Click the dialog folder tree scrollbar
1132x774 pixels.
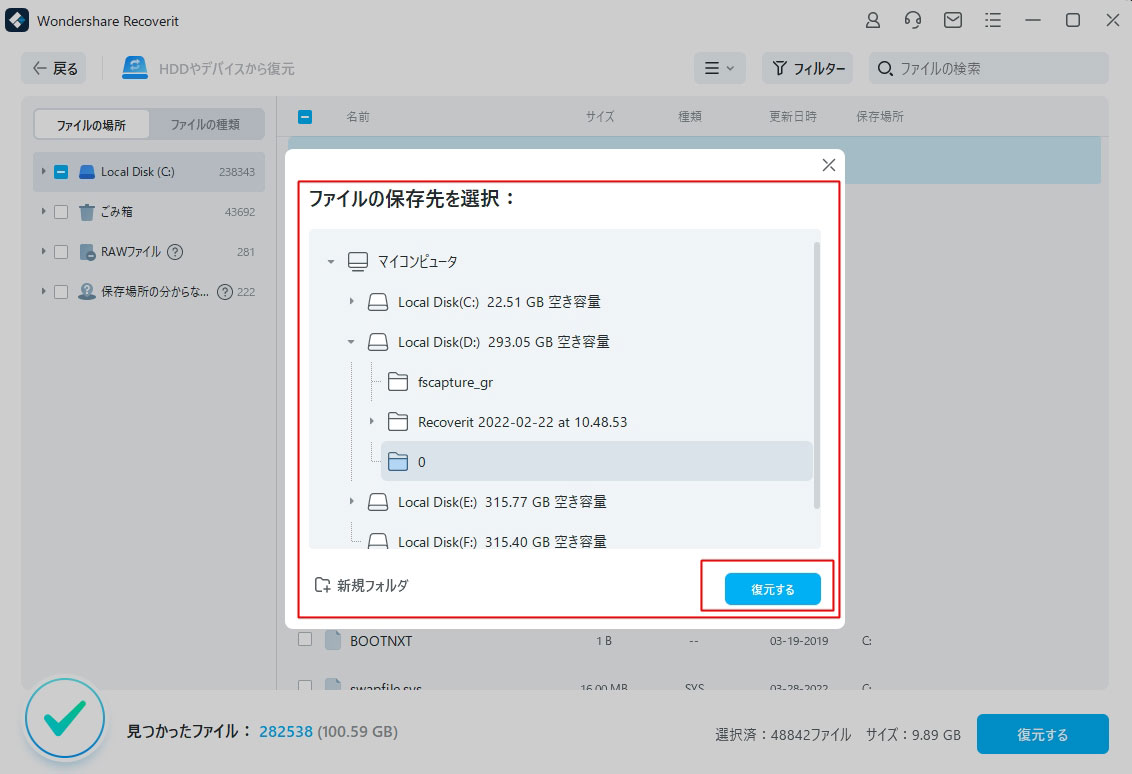pyautogui.click(x=817, y=375)
